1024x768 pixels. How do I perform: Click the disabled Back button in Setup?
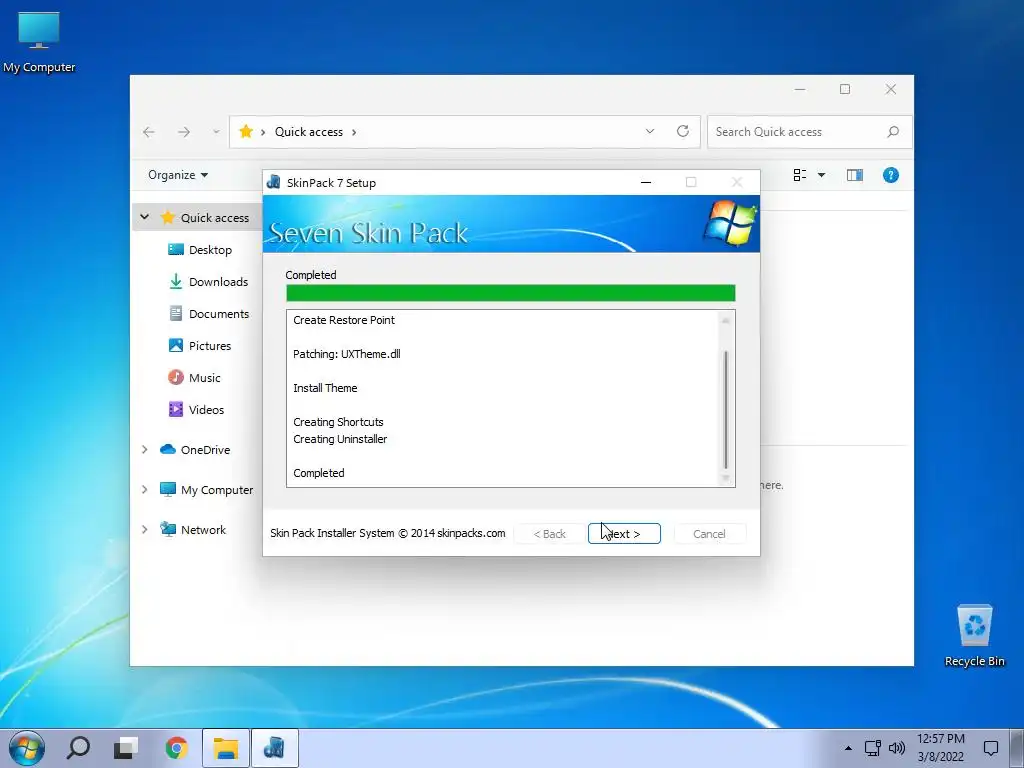(549, 534)
